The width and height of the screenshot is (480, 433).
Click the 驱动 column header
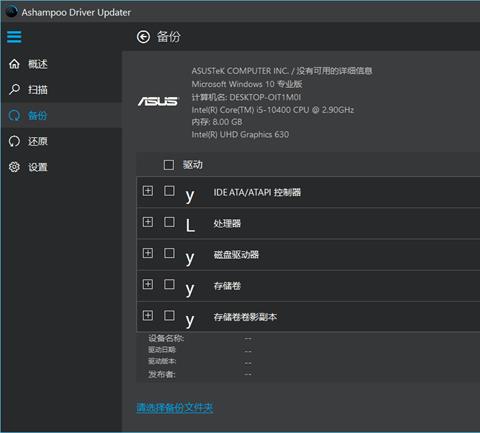[x=193, y=165]
